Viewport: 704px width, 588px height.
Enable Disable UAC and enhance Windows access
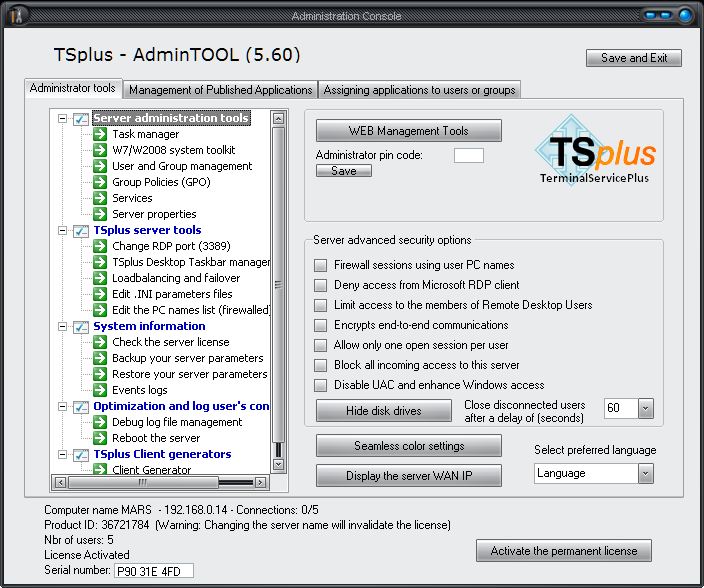tap(320, 385)
